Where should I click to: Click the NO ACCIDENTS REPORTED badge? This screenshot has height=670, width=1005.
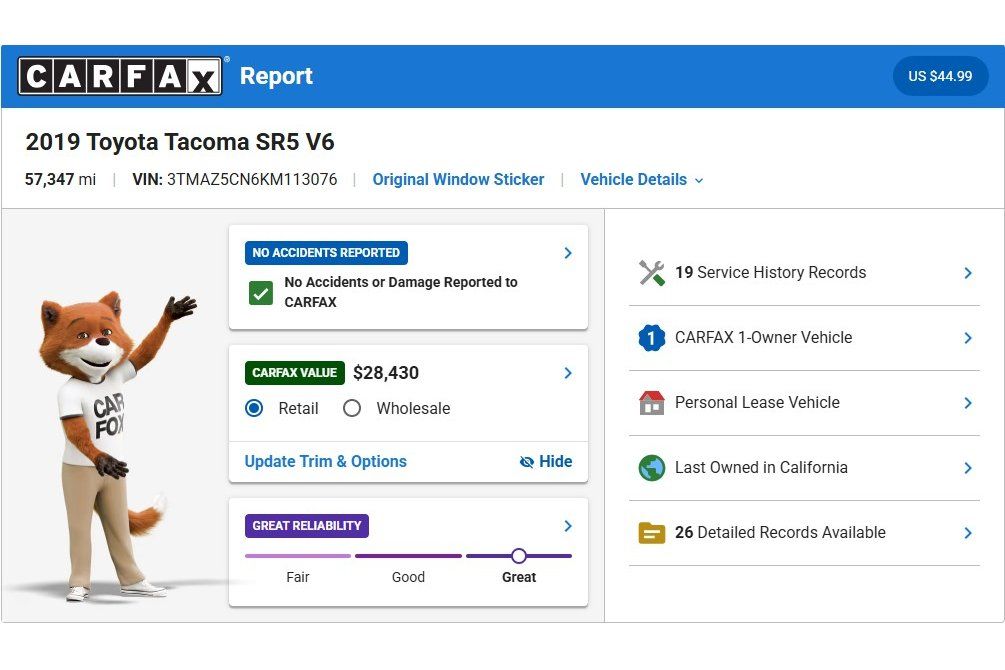(326, 253)
